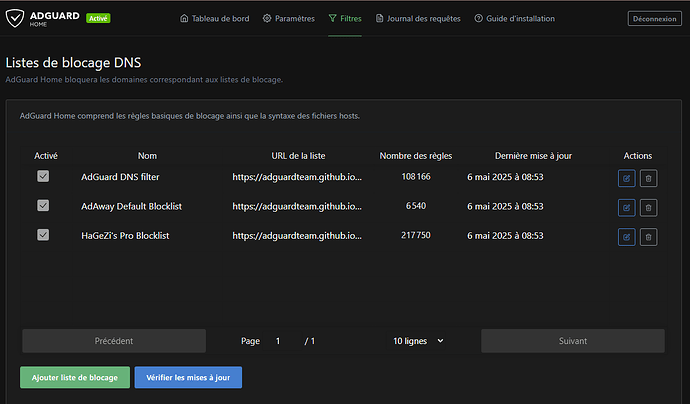The image size is (690, 404).
Task: Click Ajouter liste de blocage
Action: click(x=75, y=378)
